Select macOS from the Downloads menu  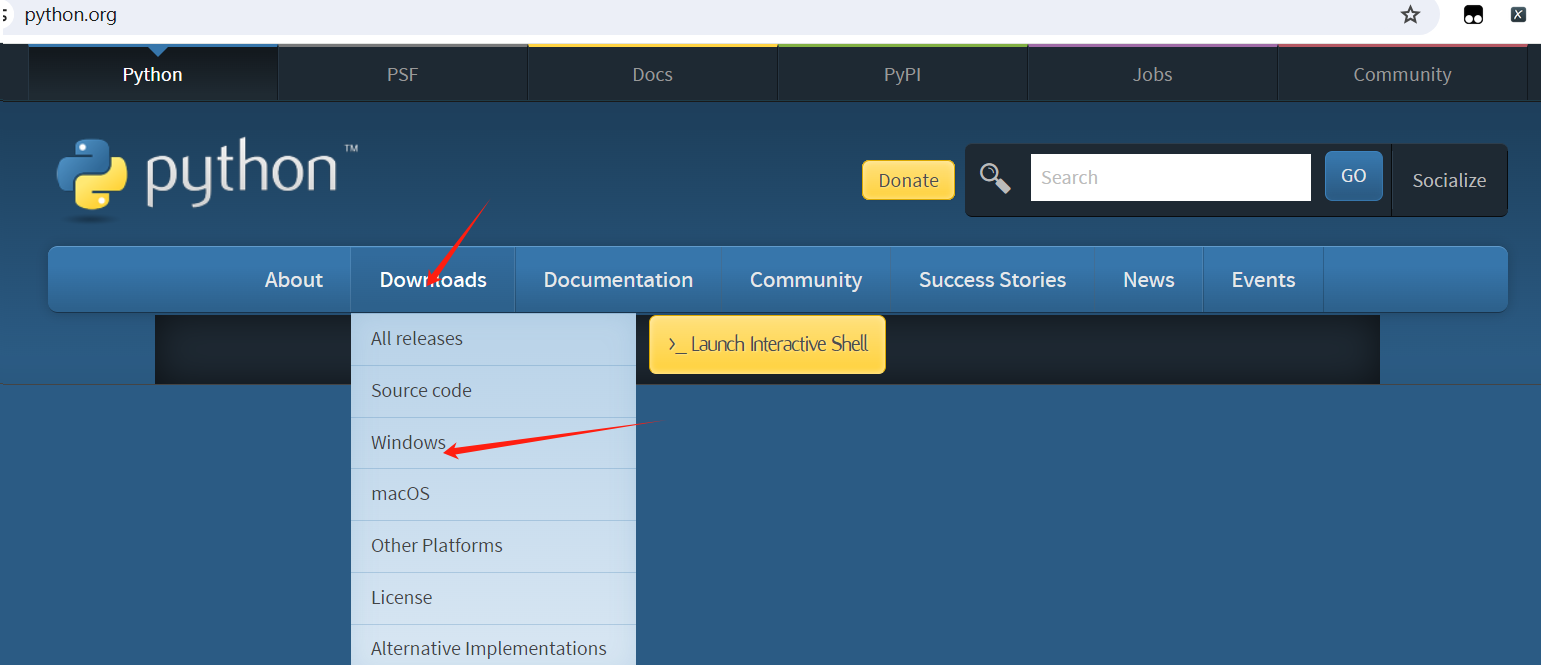tap(400, 494)
